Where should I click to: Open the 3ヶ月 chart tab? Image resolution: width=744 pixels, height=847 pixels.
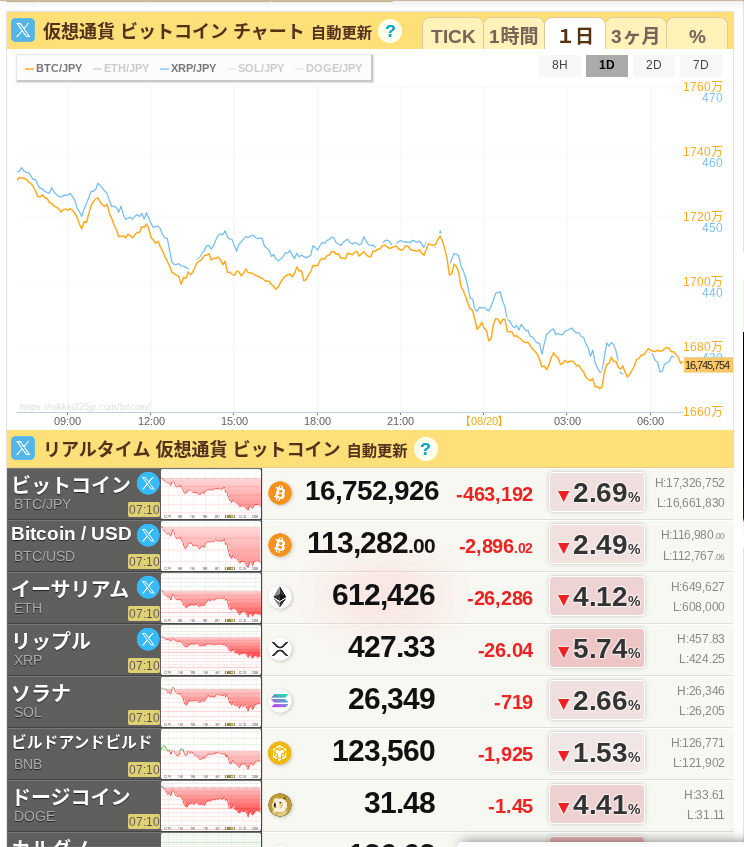635,37
